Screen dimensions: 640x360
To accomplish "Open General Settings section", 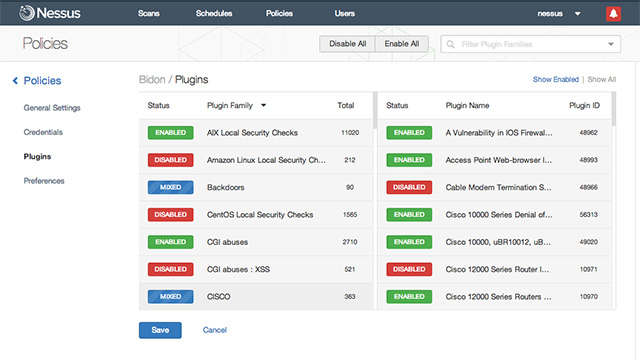I will [52, 108].
